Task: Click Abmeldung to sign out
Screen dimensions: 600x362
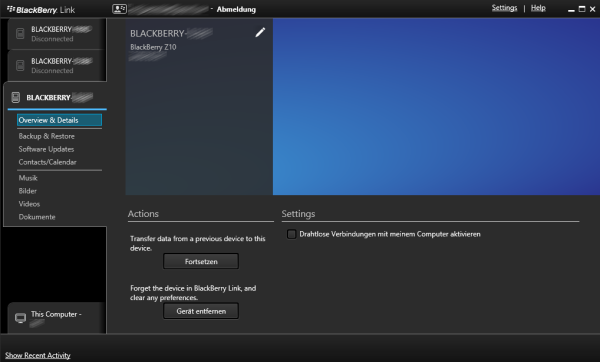Action: coord(236,9)
